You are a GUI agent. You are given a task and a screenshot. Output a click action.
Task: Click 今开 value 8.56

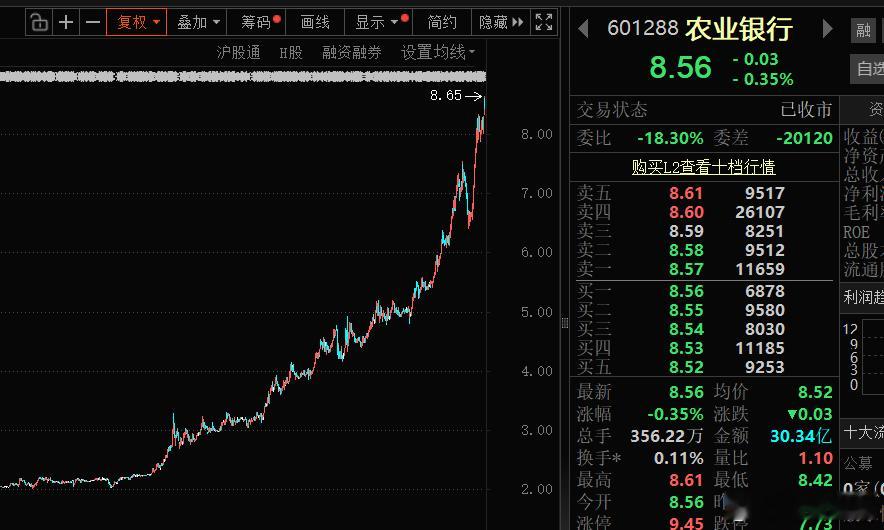(x=686, y=502)
